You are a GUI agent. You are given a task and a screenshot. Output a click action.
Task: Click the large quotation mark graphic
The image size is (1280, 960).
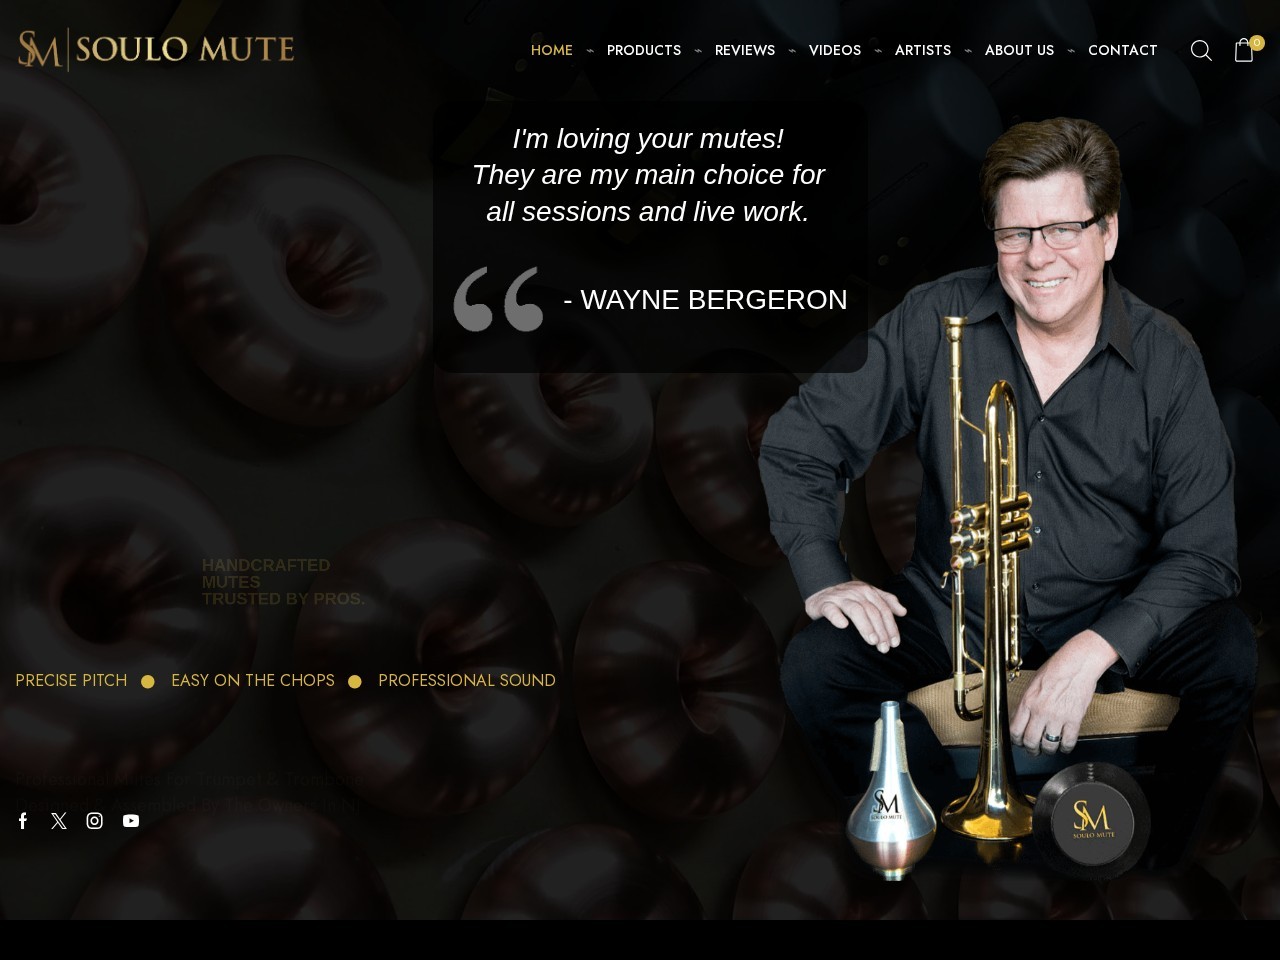click(x=498, y=298)
